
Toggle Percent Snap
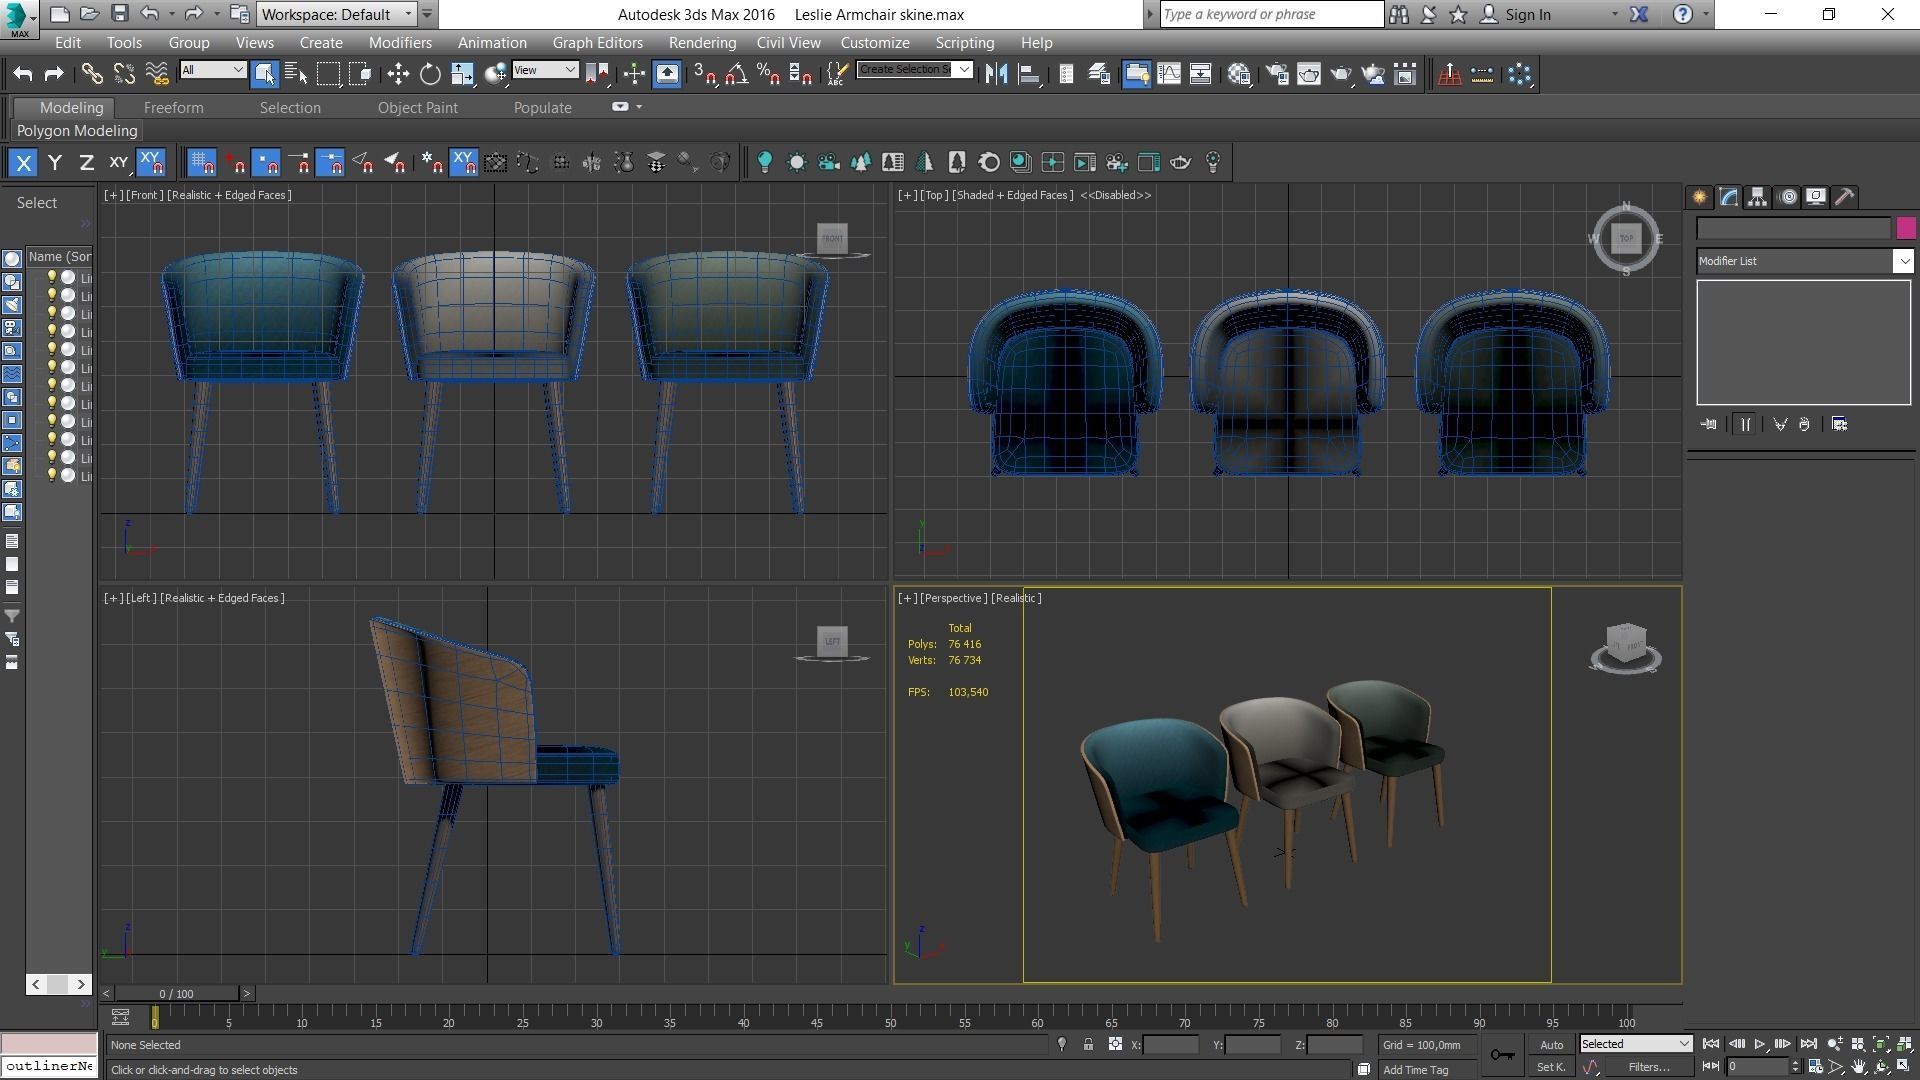coord(769,74)
